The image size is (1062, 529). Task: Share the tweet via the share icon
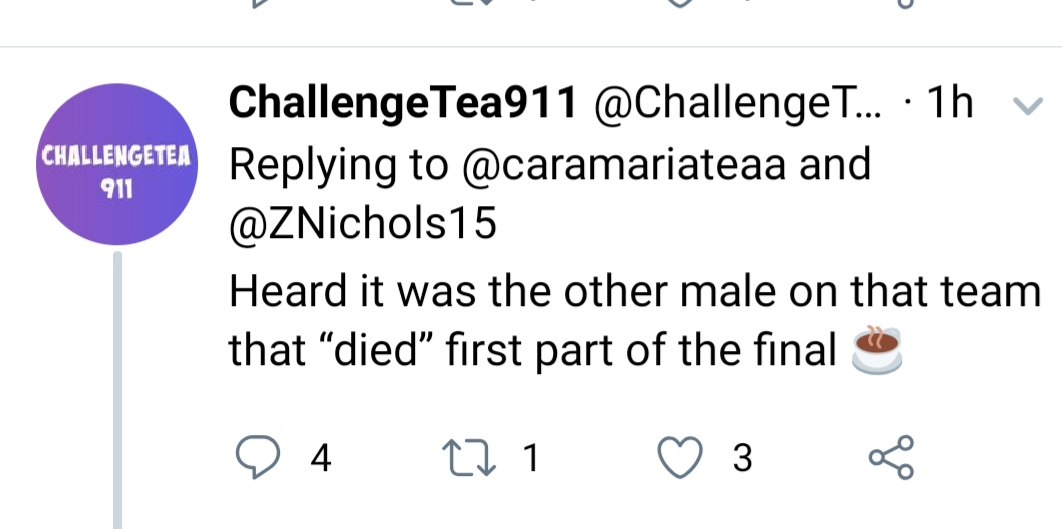(x=891, y=457)
